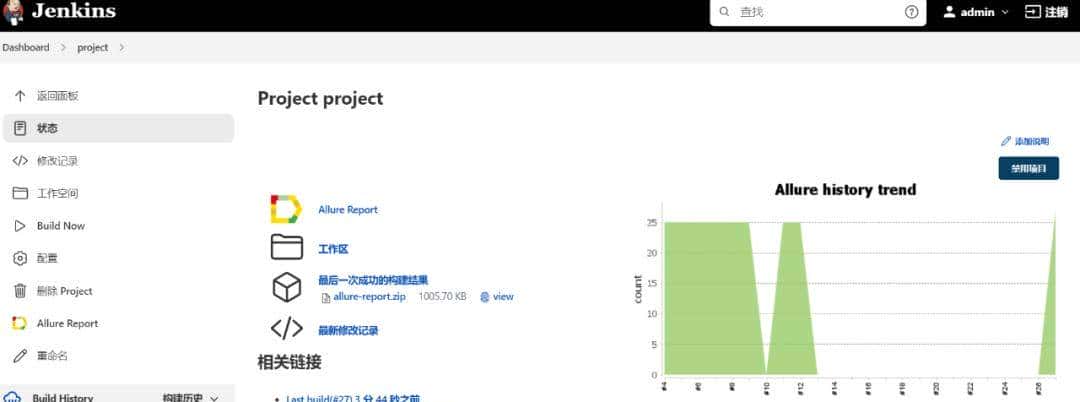Click the pencil icon for 添加说明
This screenshot has height=402, width=1080.
pos(1006,141)
